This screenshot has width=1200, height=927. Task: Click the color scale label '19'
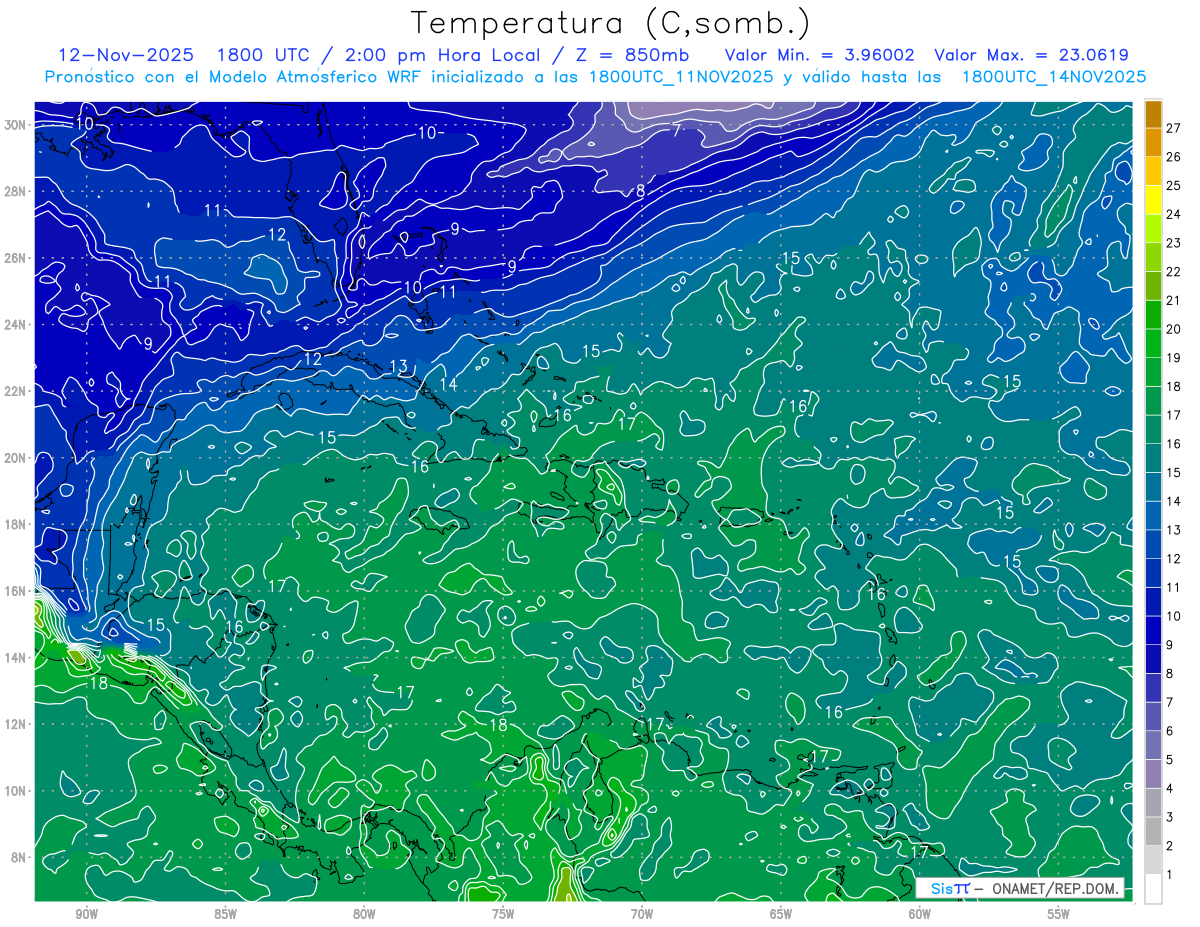pos(1174,358)
